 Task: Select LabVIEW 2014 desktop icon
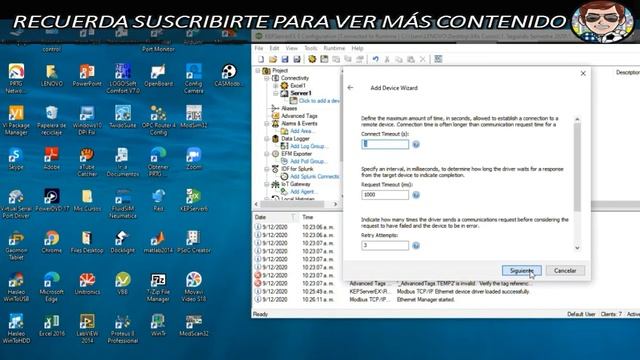click(x=87, y=329)
